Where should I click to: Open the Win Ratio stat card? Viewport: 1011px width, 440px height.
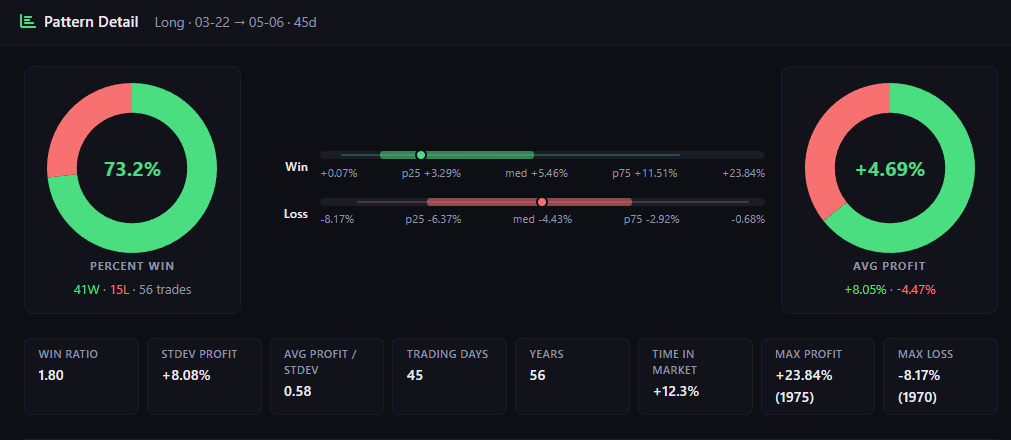click(x=81, y=376)
